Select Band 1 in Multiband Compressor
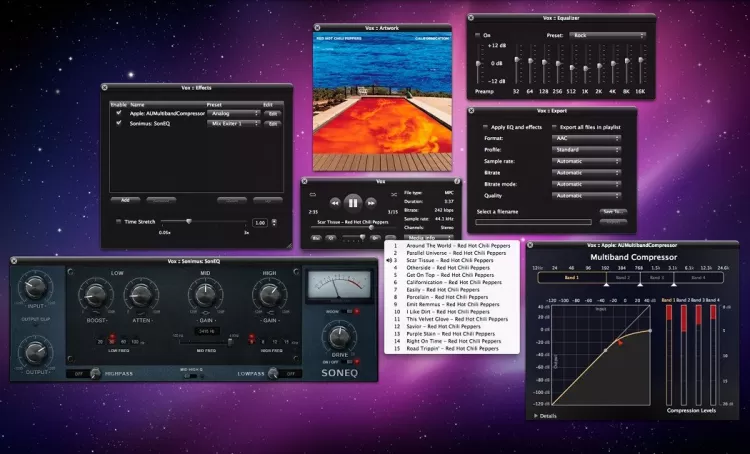Viewport: 750px width, 454px height. coord(570,277)
